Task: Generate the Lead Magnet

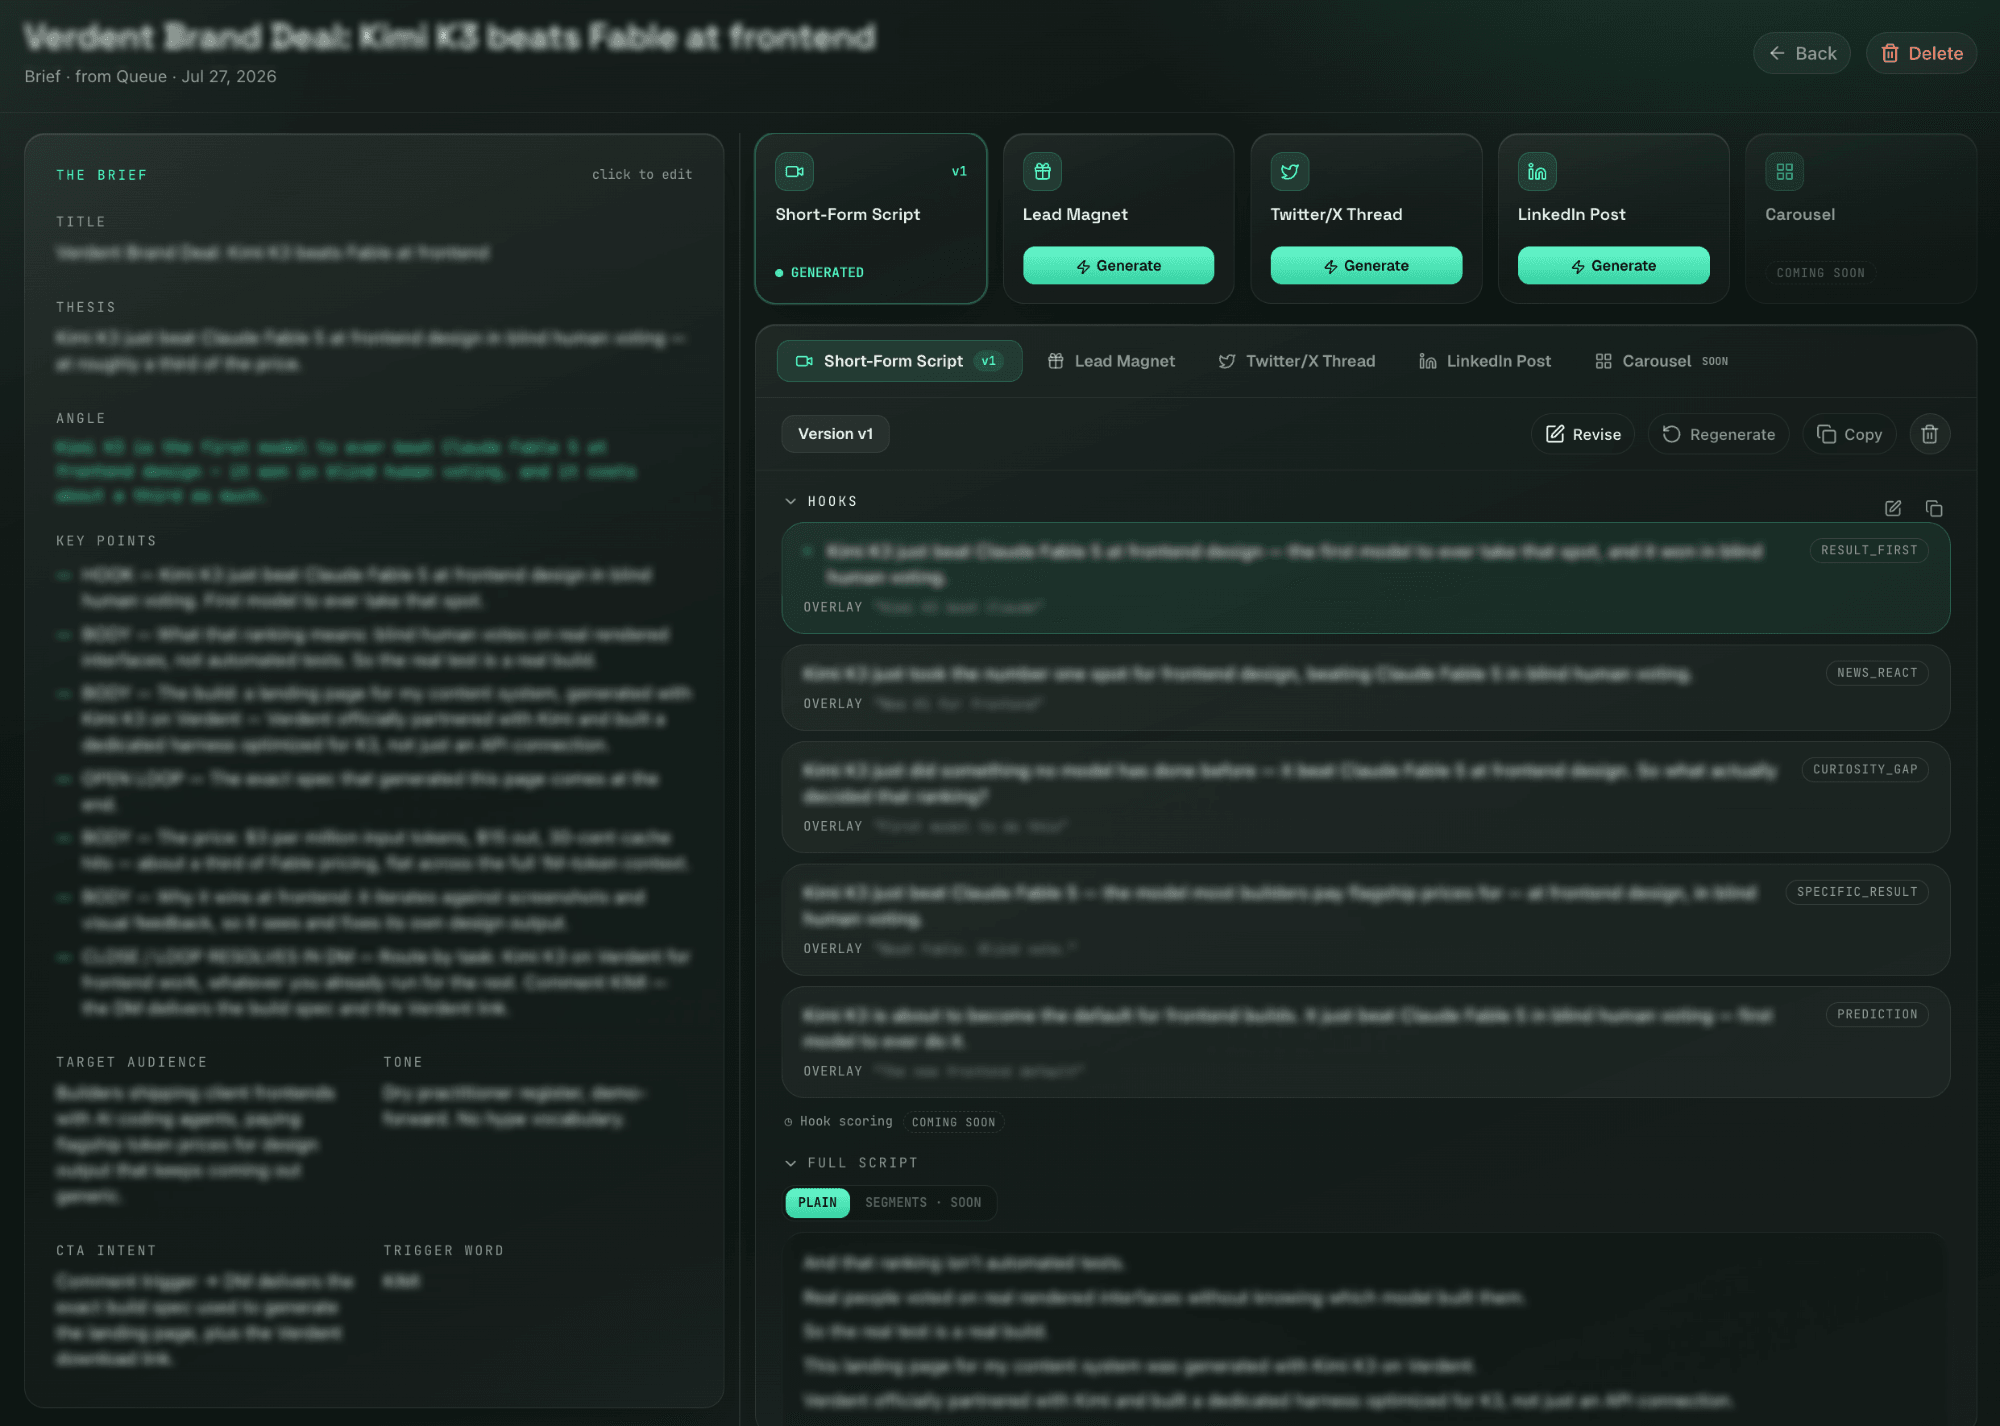Action: (x=1118, y=265)
